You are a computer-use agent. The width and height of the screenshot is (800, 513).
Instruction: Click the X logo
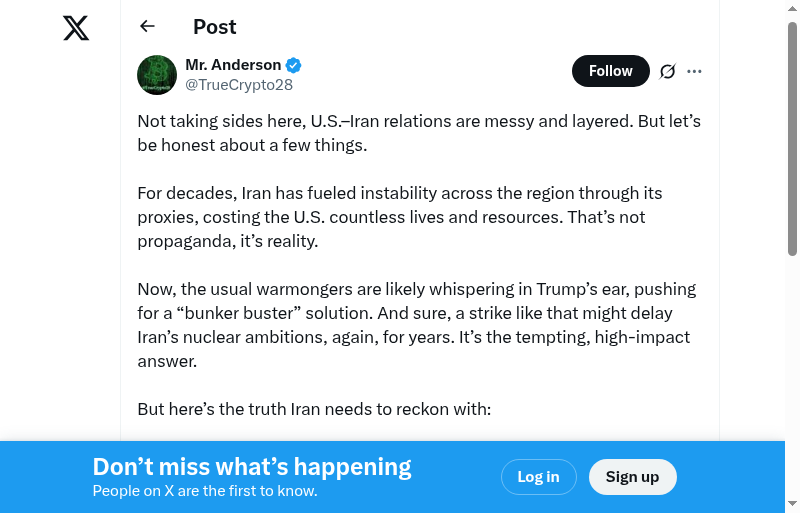pos(76,28)
